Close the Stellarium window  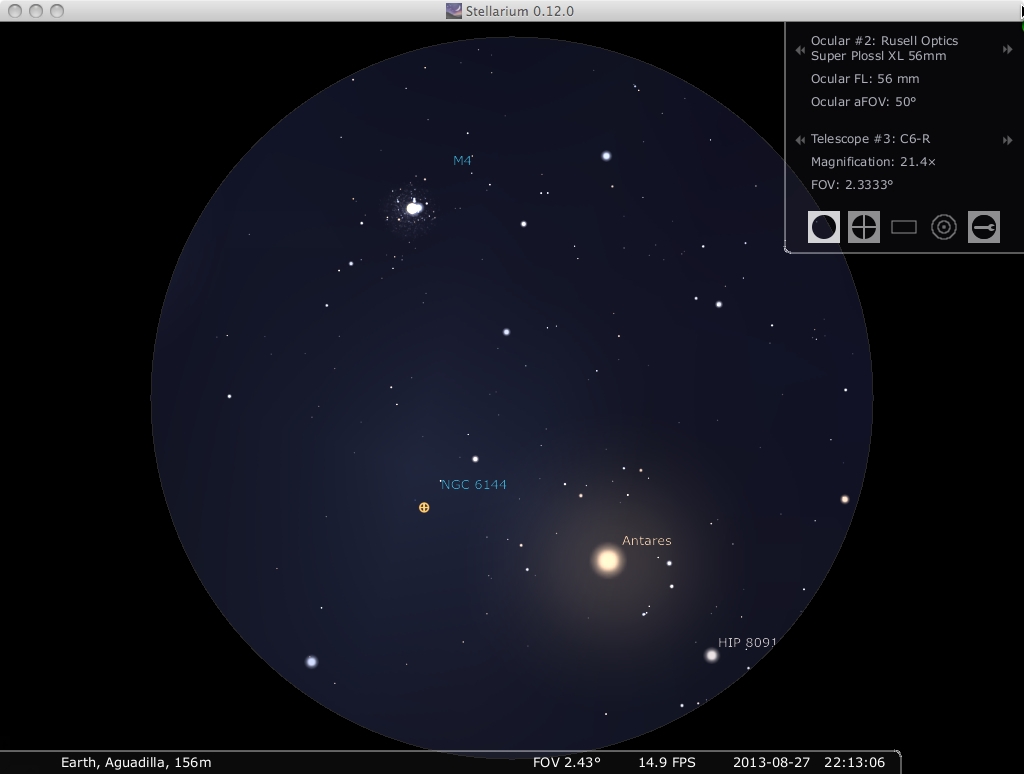coord(13,11)
